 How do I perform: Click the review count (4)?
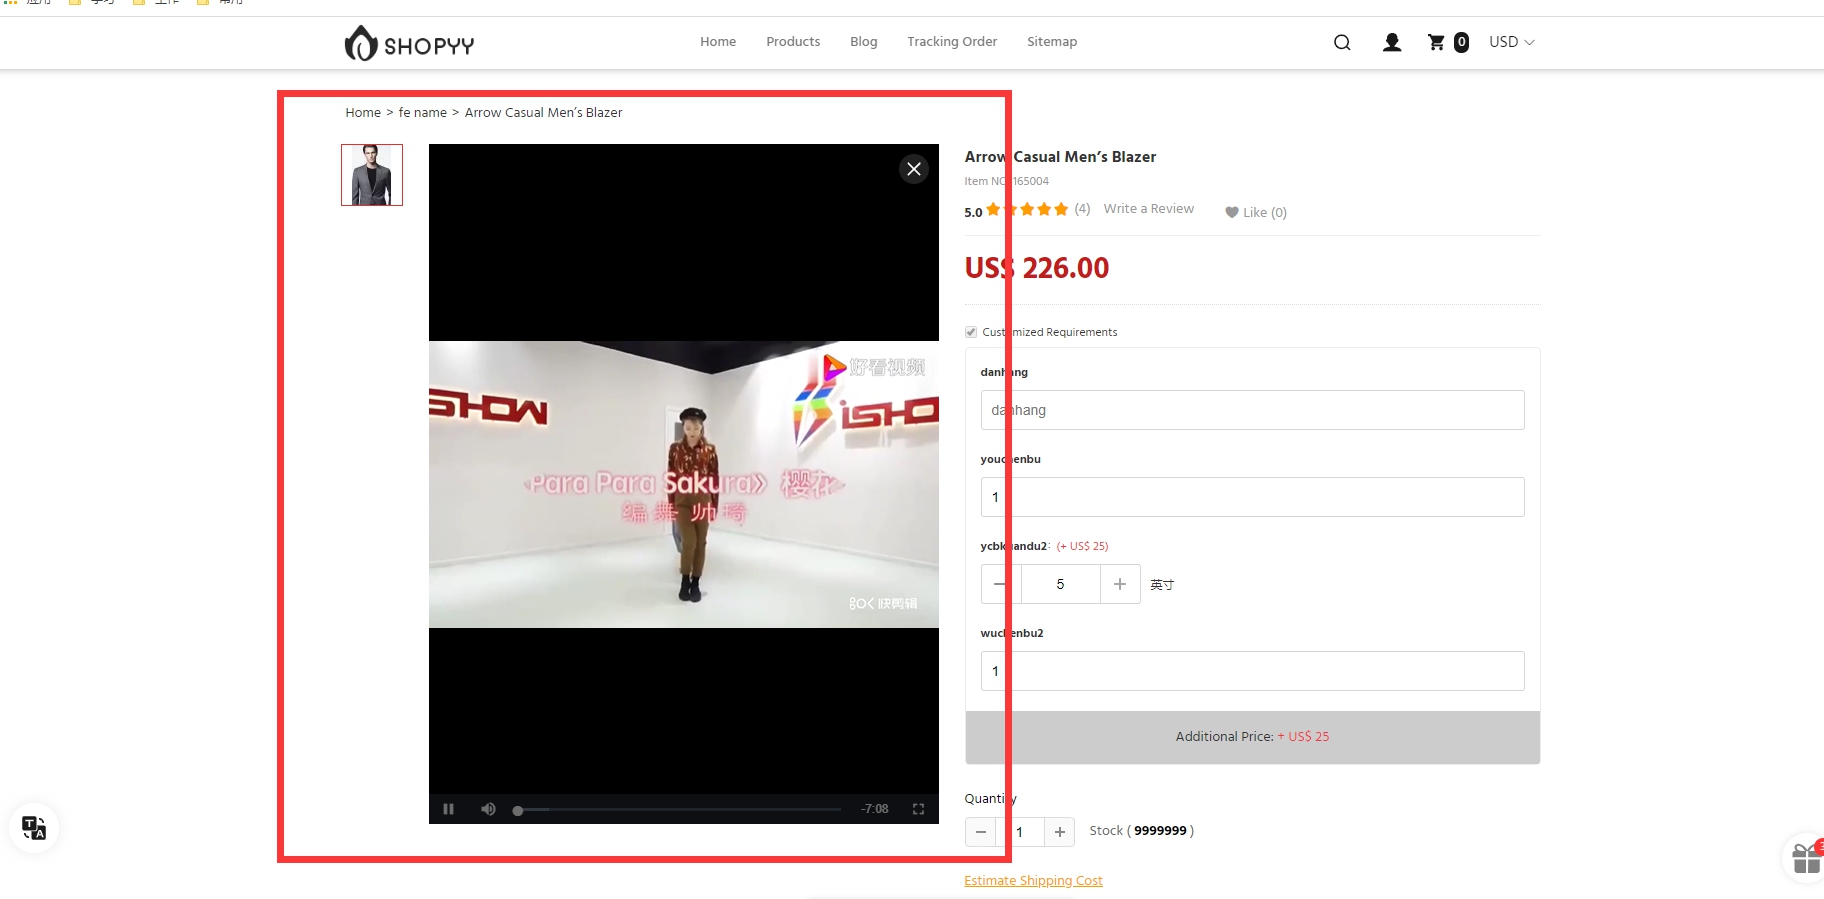tap(1082, 209)
